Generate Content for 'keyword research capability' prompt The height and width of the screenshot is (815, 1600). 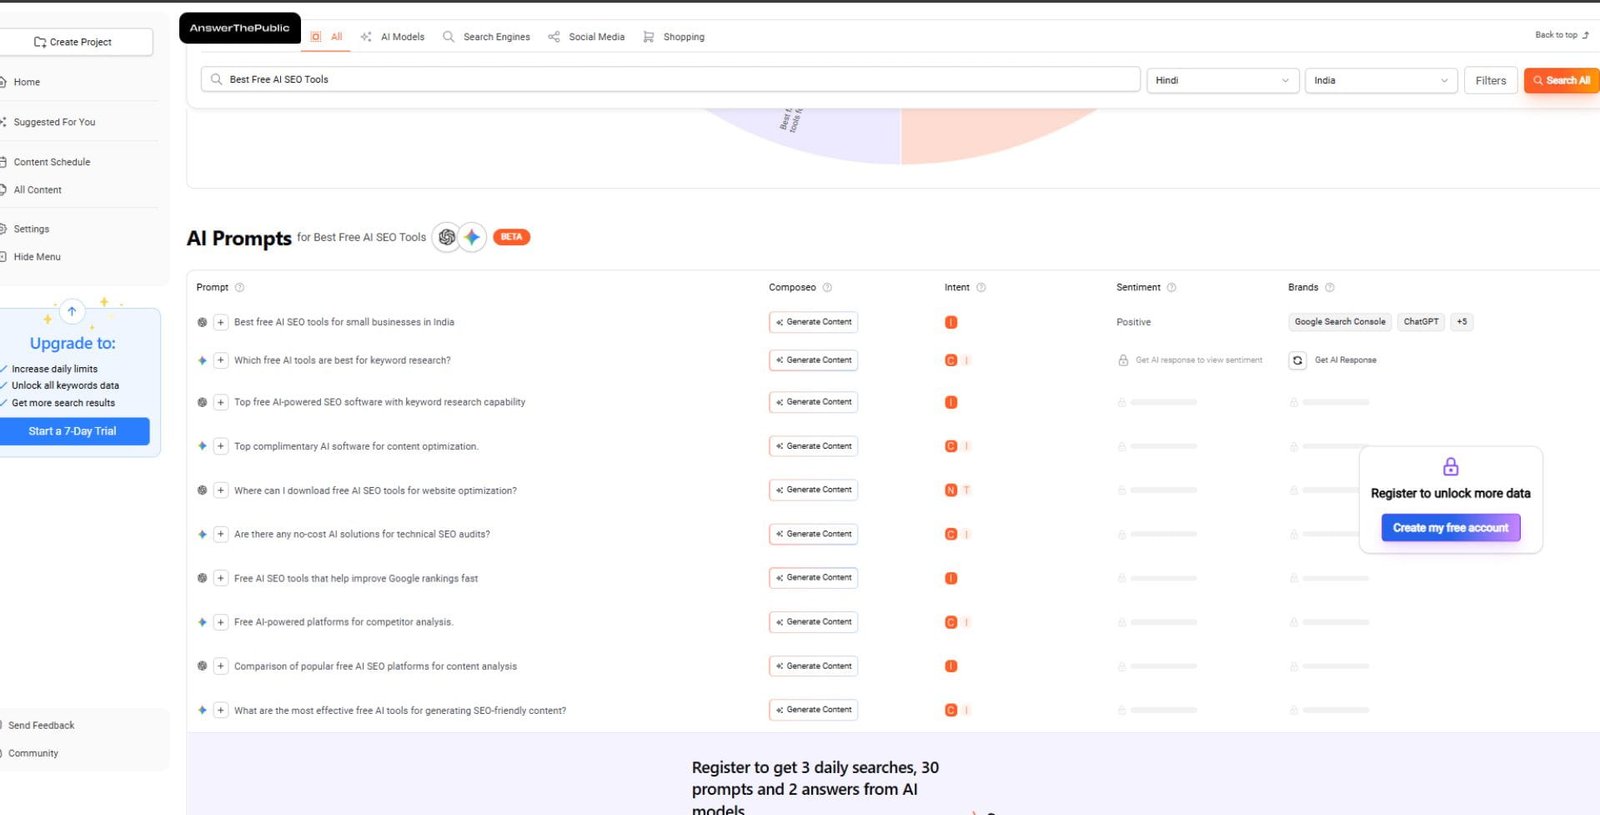pos(813,402)
